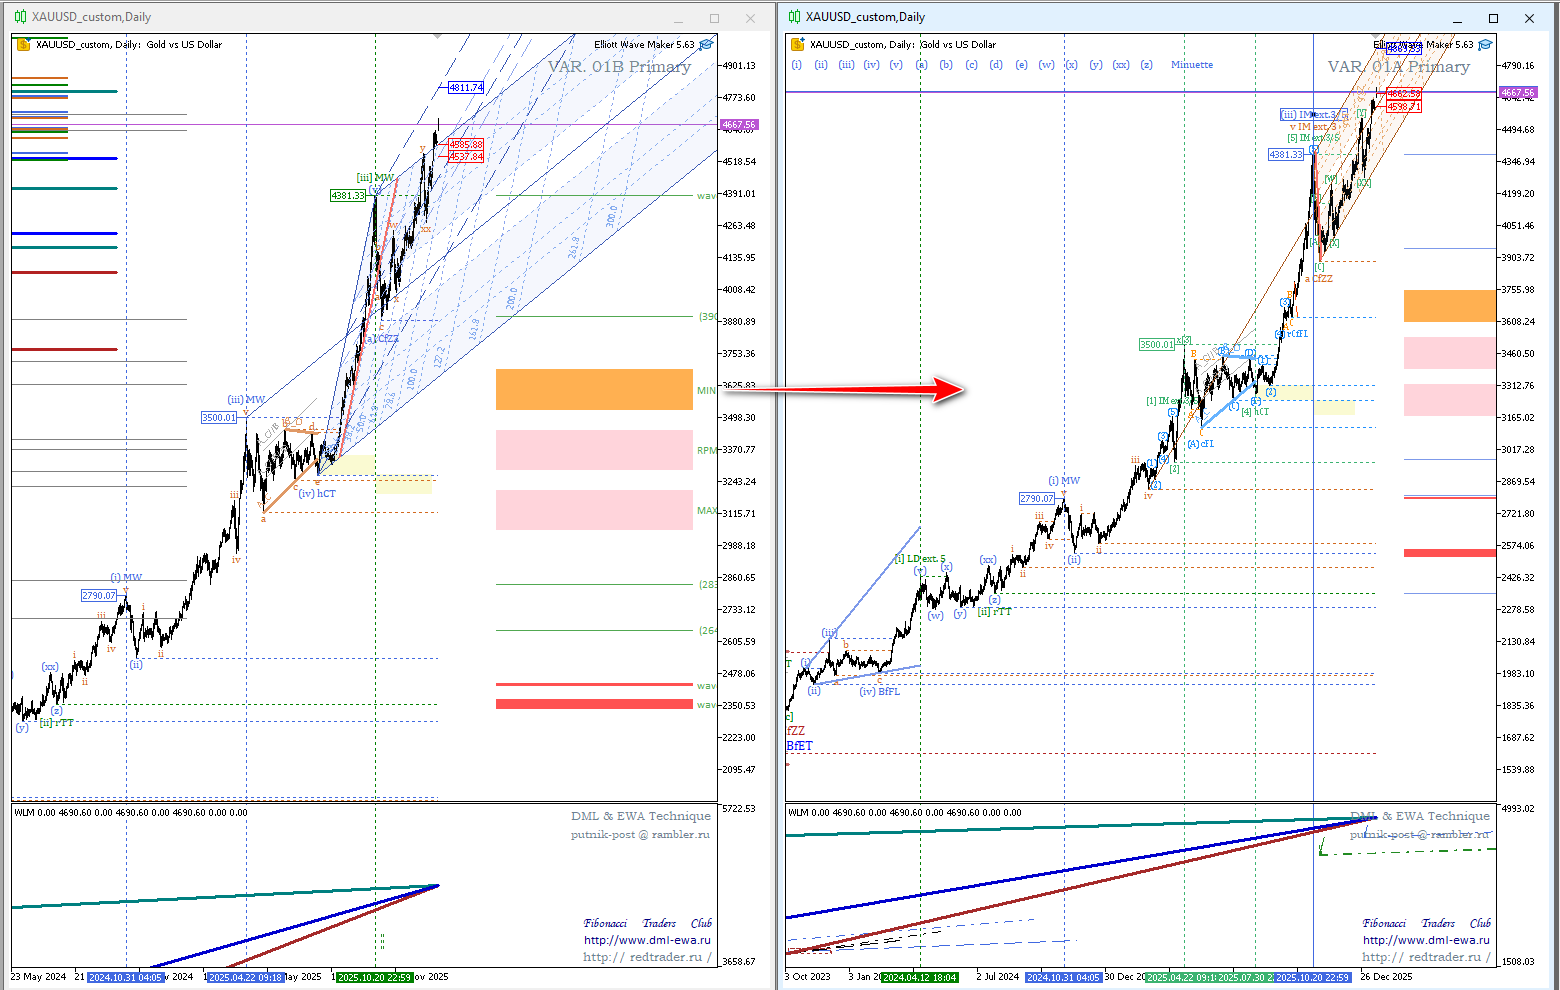Screen dimensions: 1560x990
Task: Select the (iii) wave label button
Action: [846, 65]
